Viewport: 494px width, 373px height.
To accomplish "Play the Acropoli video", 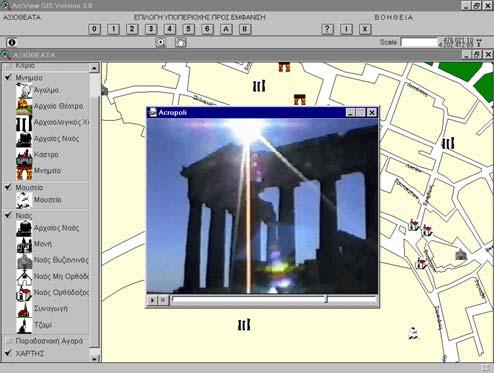I will [x=152, y=300].
